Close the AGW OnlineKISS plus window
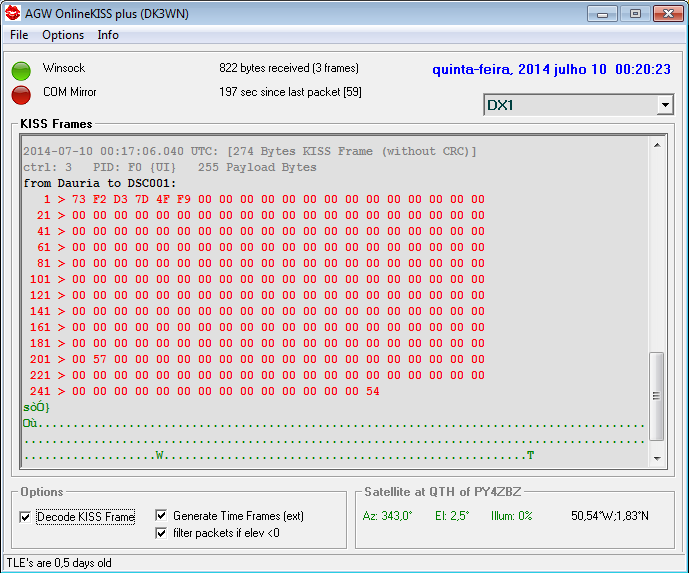 [x=667, y=13]
